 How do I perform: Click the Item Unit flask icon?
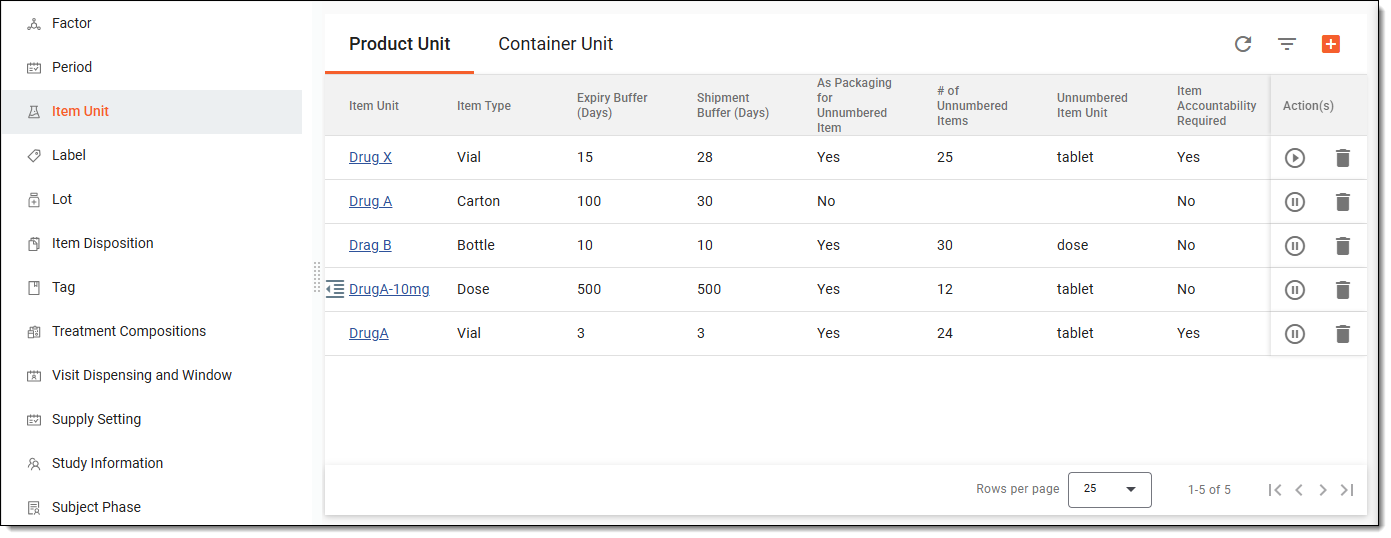tap(34, 111)
